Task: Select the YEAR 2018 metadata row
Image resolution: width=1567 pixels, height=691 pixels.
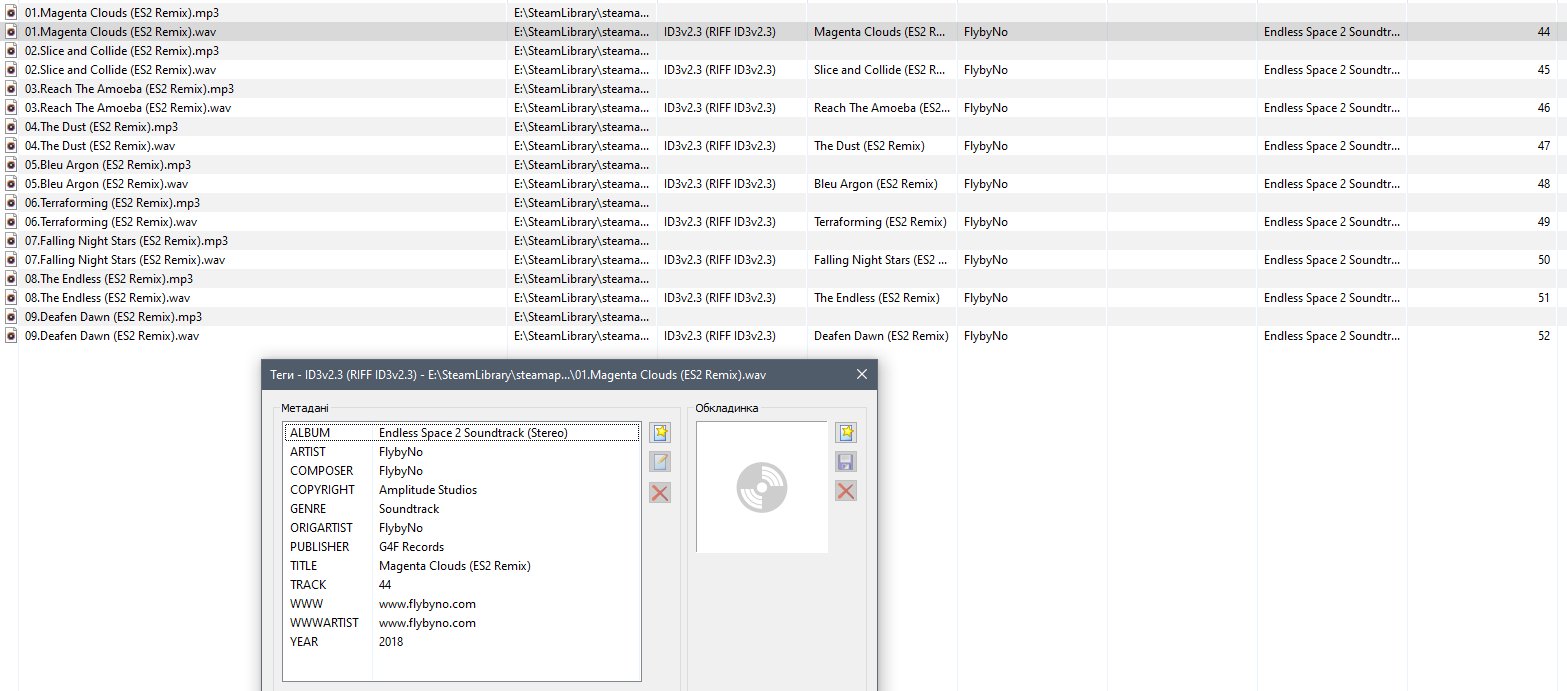Action: pyautogui.click(x=462, y=642)
